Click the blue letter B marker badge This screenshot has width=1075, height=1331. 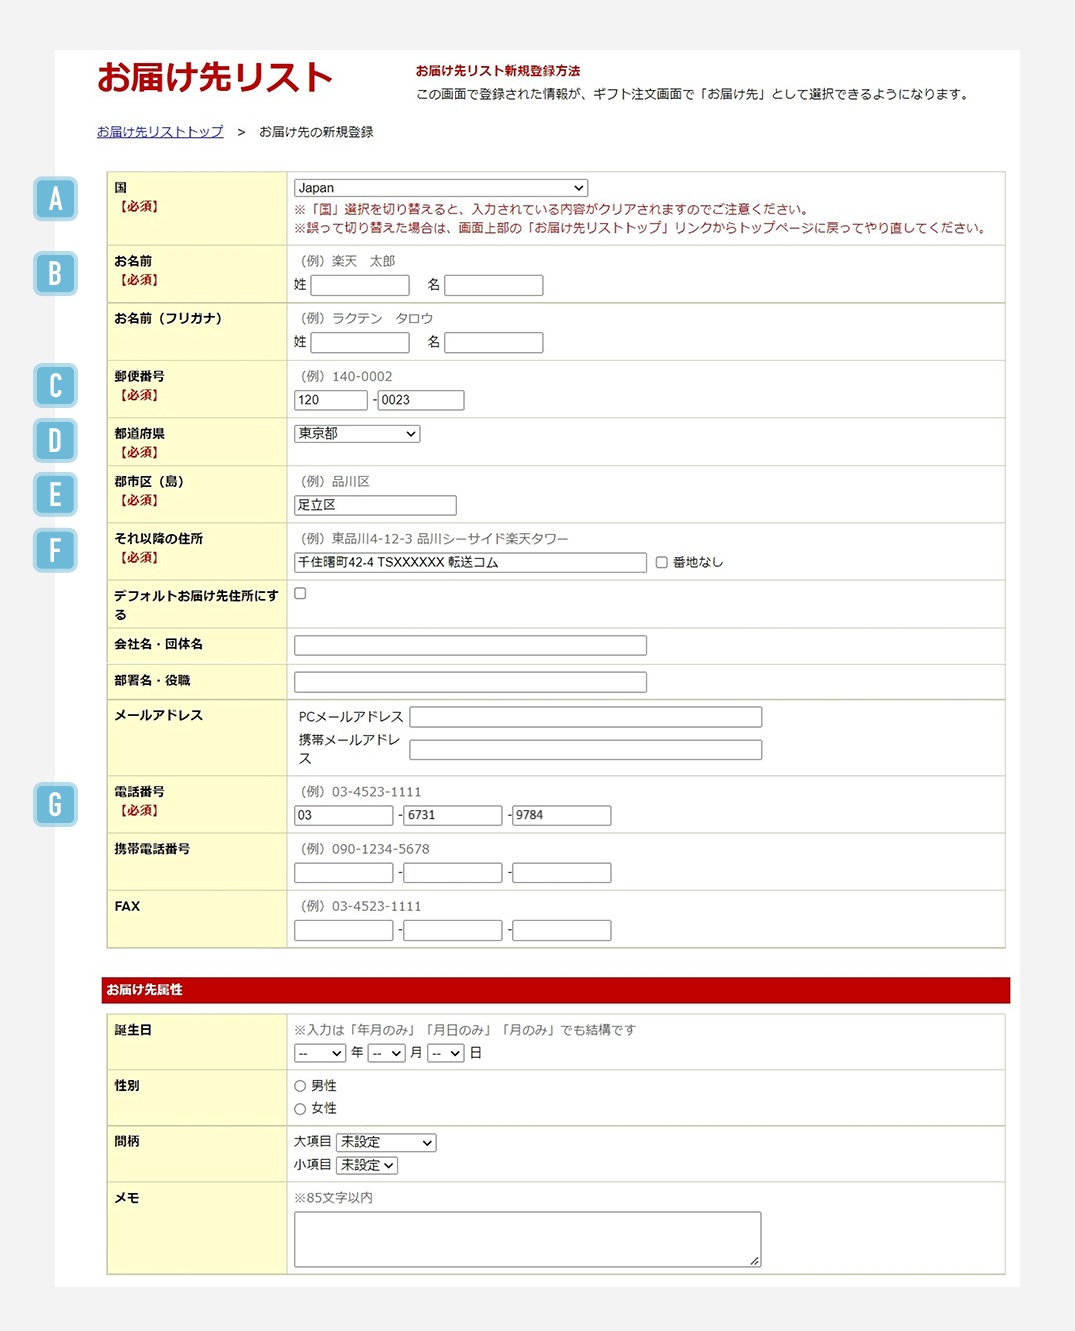(x=55, y=273)
